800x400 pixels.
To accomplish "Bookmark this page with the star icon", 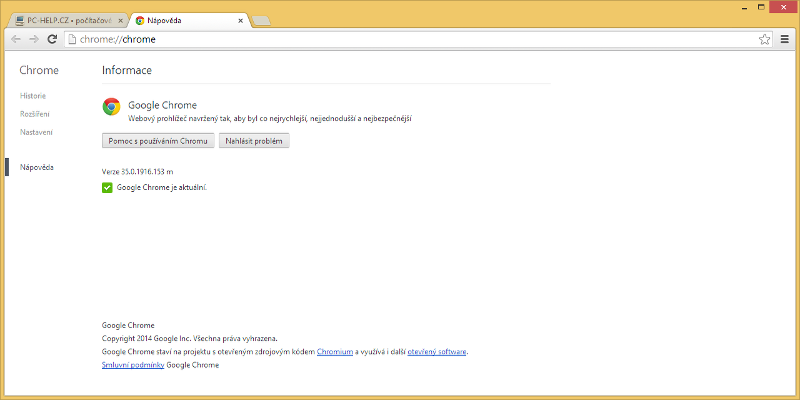I will click(x=765, y=39).
